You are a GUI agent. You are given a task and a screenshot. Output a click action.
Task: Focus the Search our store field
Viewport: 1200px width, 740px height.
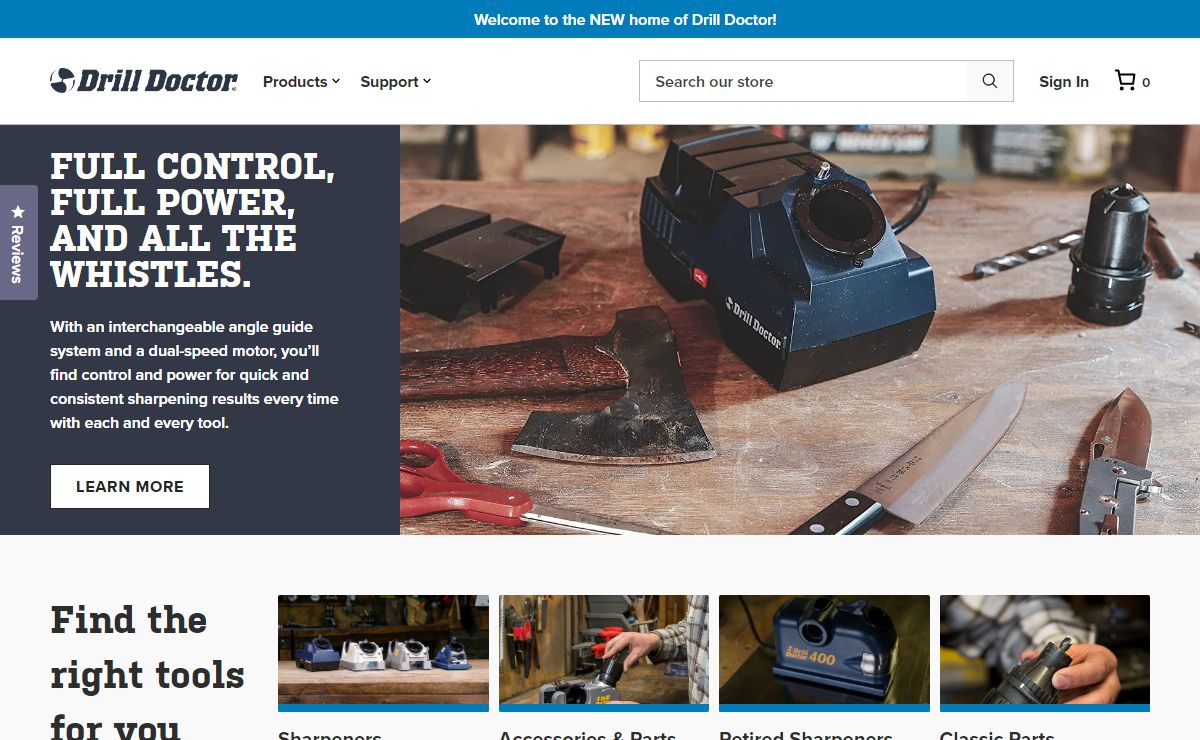click(x=803, y=81)
